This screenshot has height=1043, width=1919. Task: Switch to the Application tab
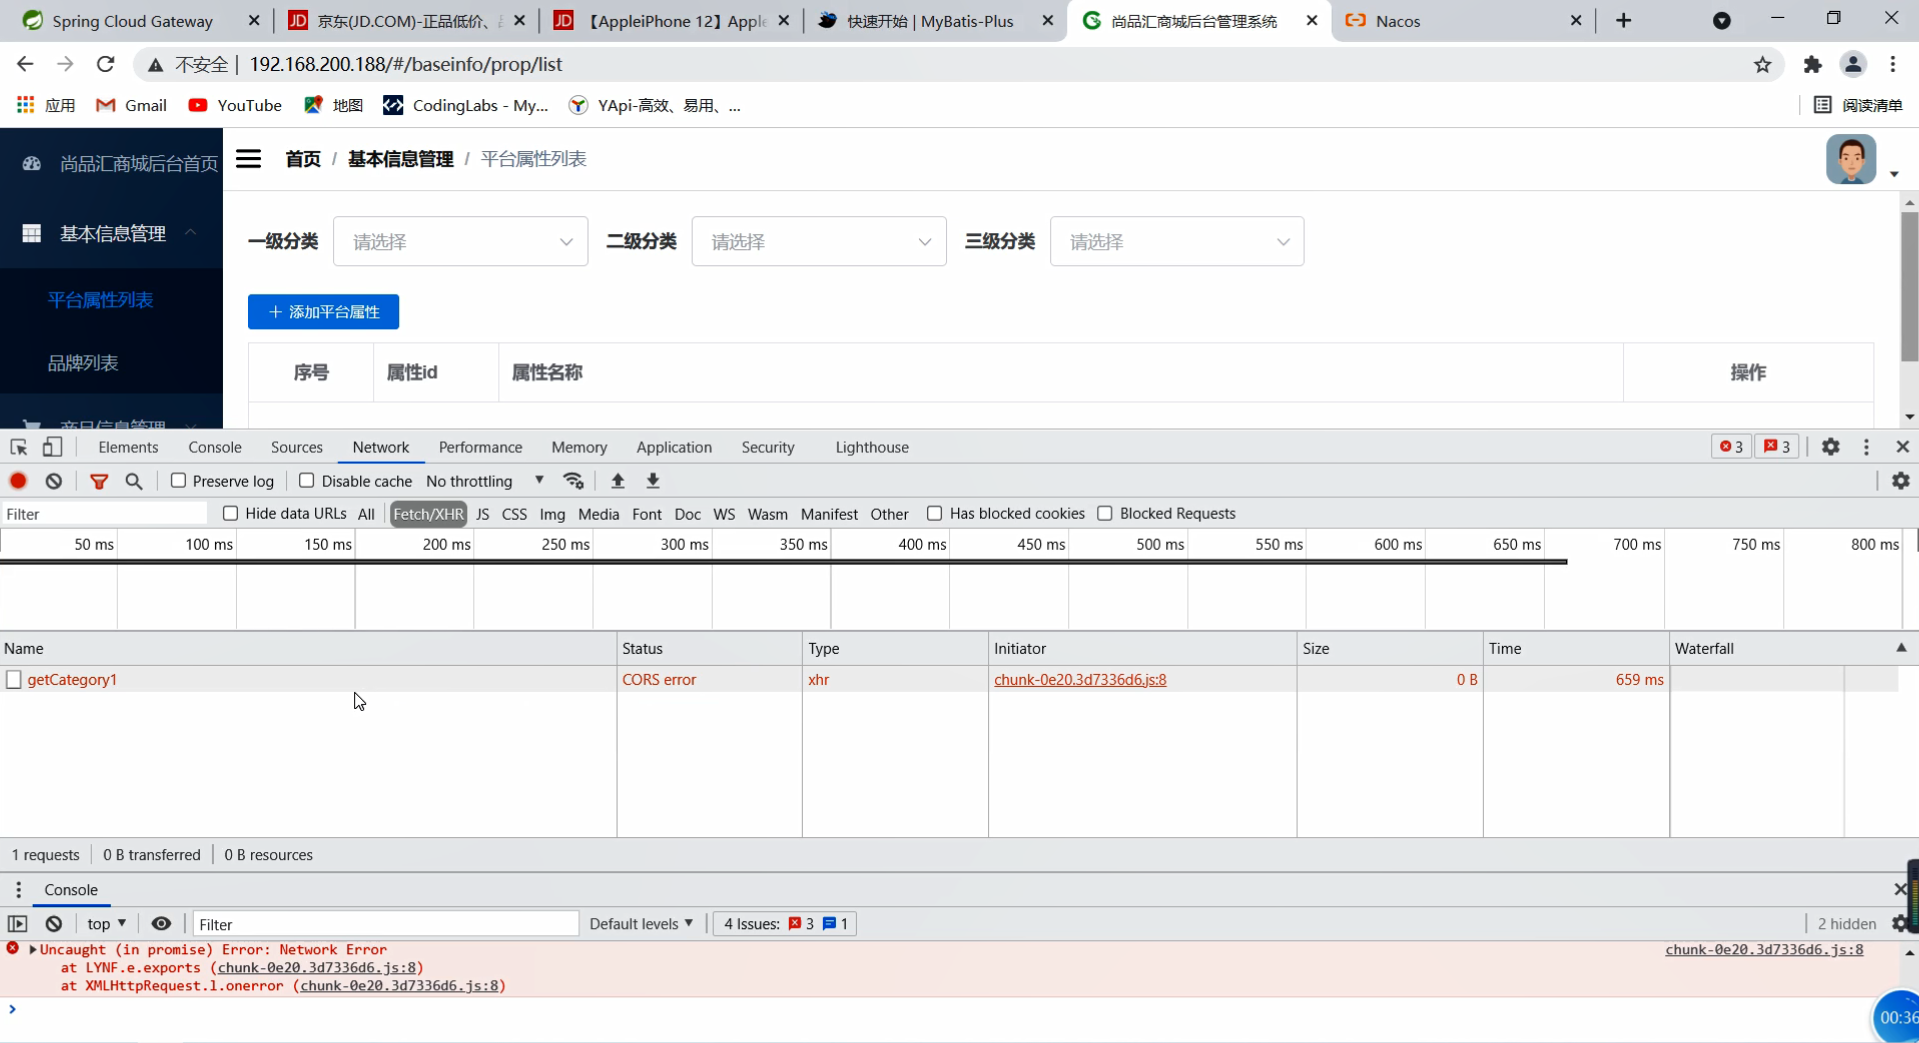tap(674, 447)
